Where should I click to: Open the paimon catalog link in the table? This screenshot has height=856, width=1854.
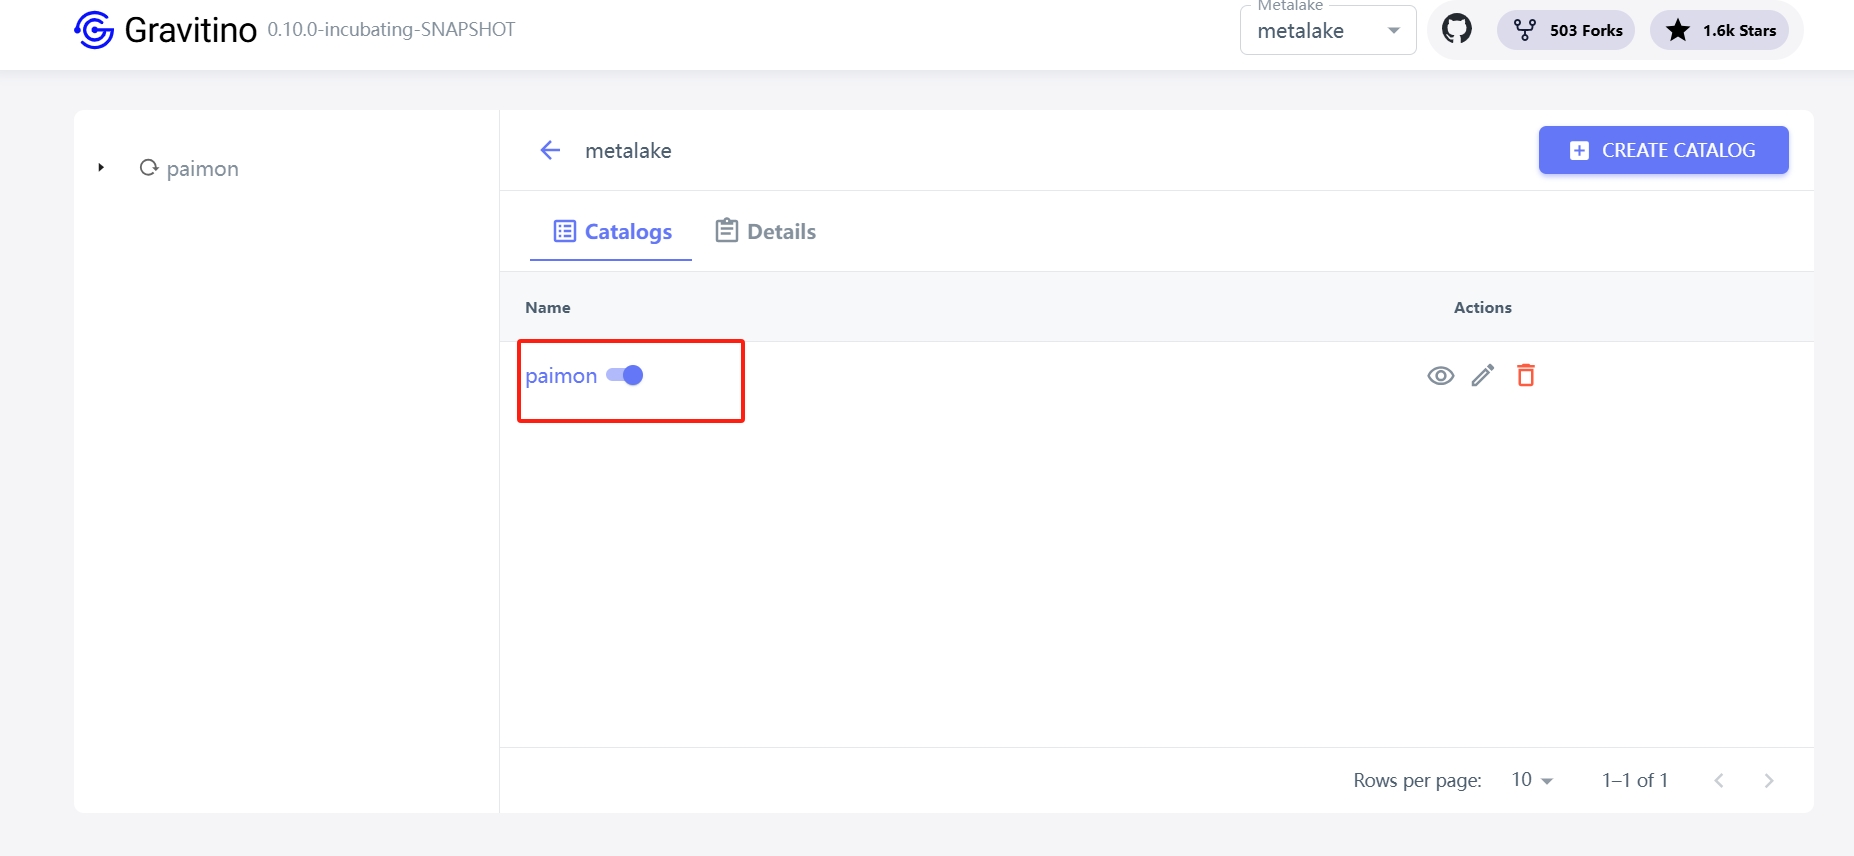pyautogui.click(x=561, y=376)
